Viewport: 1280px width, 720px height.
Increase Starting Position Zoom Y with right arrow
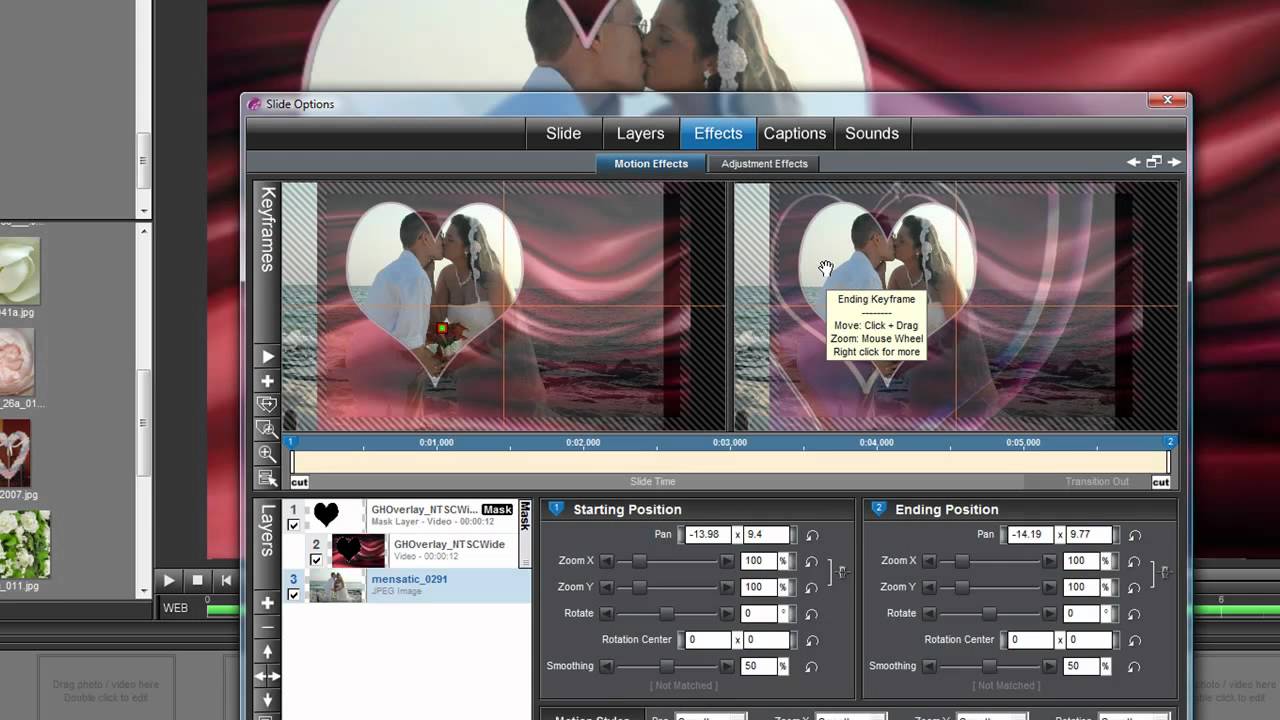[727, 588]
